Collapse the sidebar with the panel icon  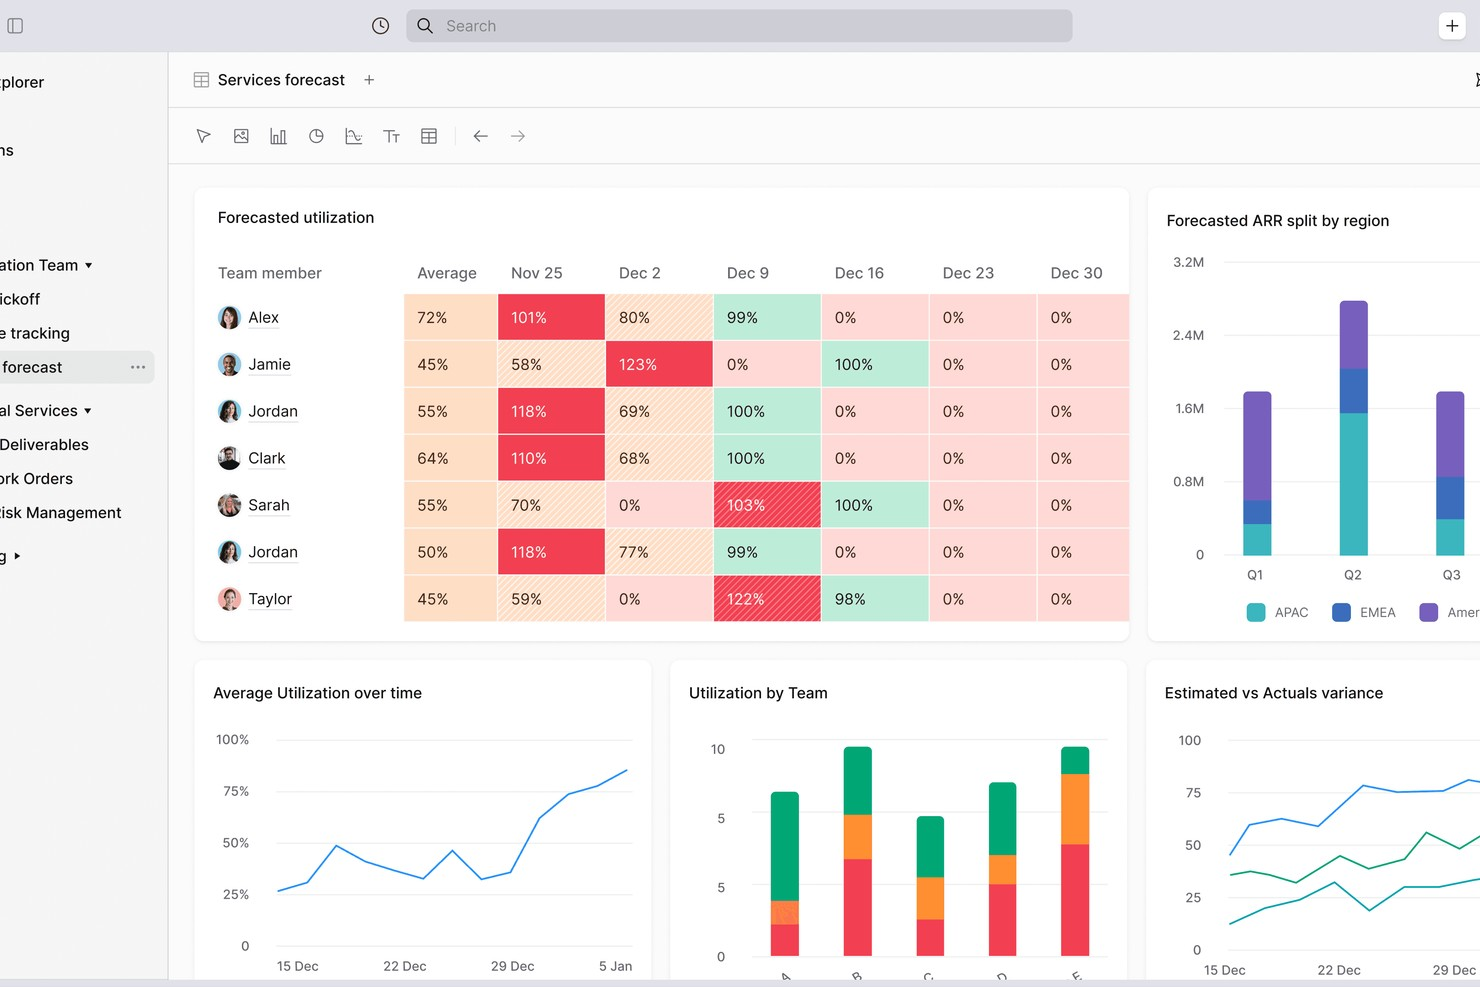(x=15, y=25)
